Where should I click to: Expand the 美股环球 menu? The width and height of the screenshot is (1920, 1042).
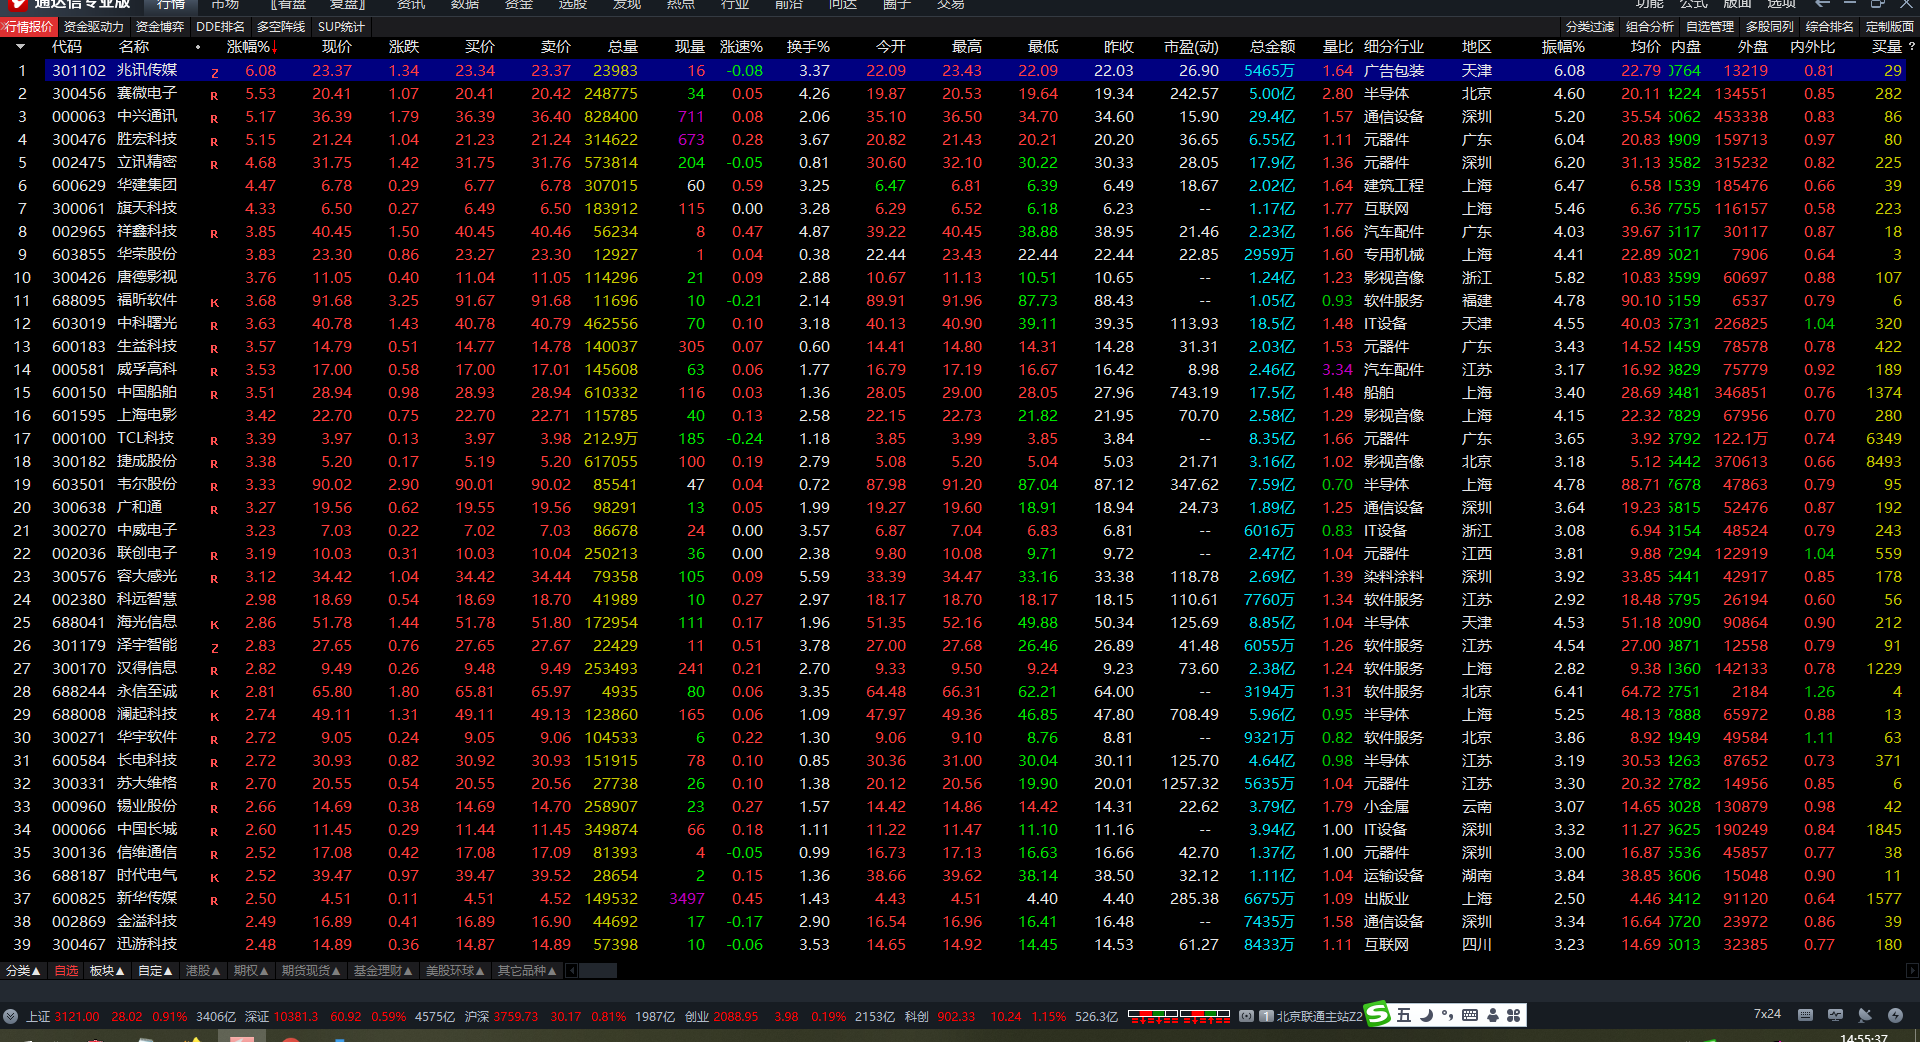tap(456, 971)
